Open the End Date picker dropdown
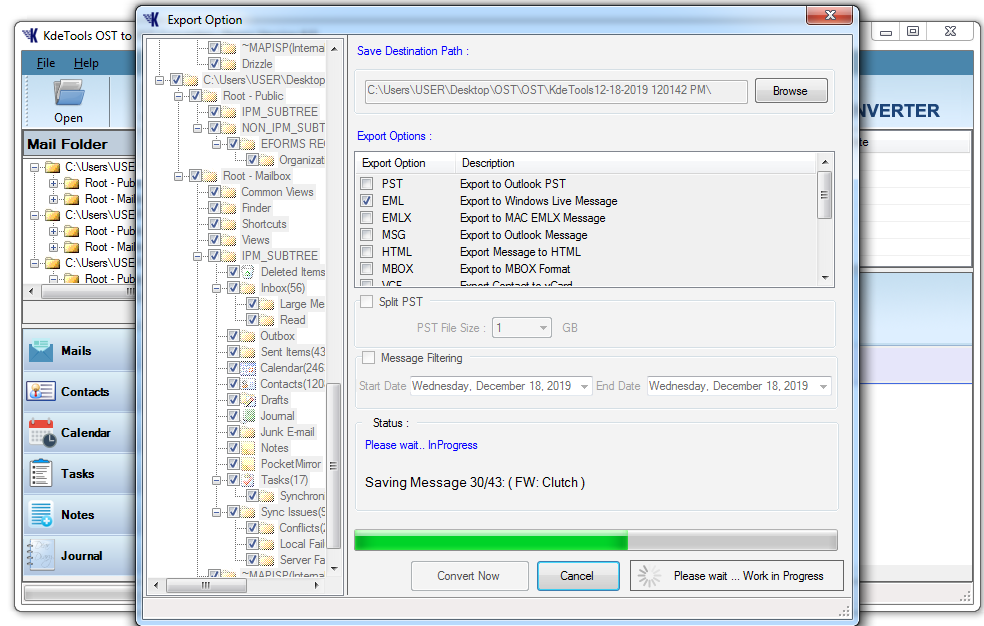The height and width of the screenshot is (626, 984). [x=823, y=386]
